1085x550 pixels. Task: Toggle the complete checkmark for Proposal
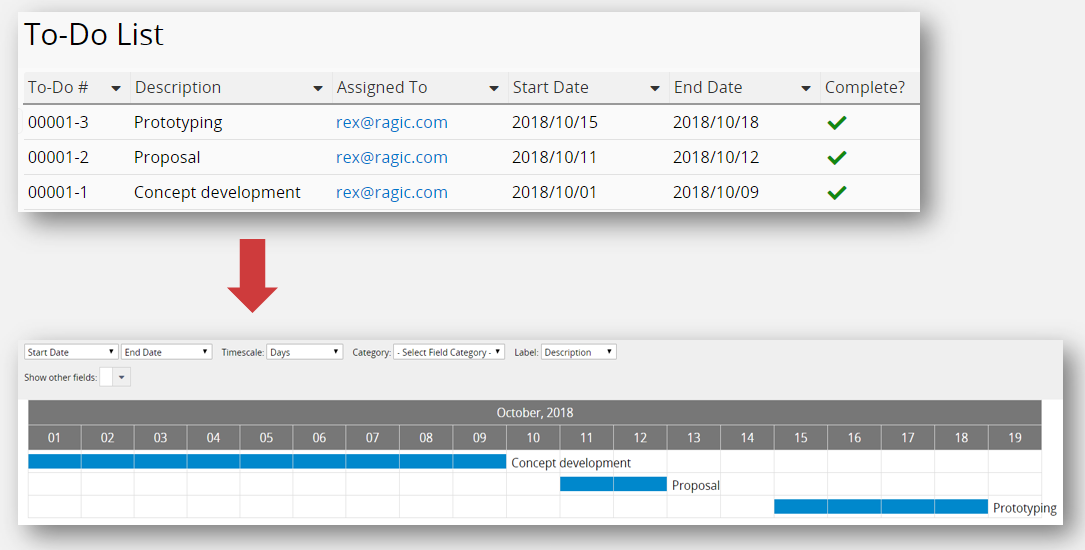click(837, 158)
